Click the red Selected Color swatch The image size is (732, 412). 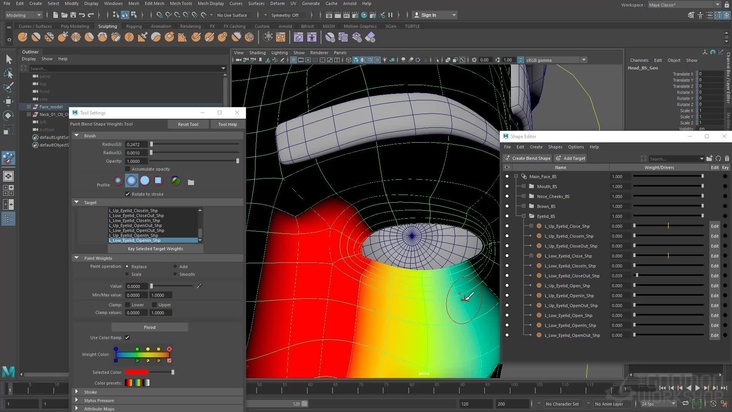tap(136, 372)
